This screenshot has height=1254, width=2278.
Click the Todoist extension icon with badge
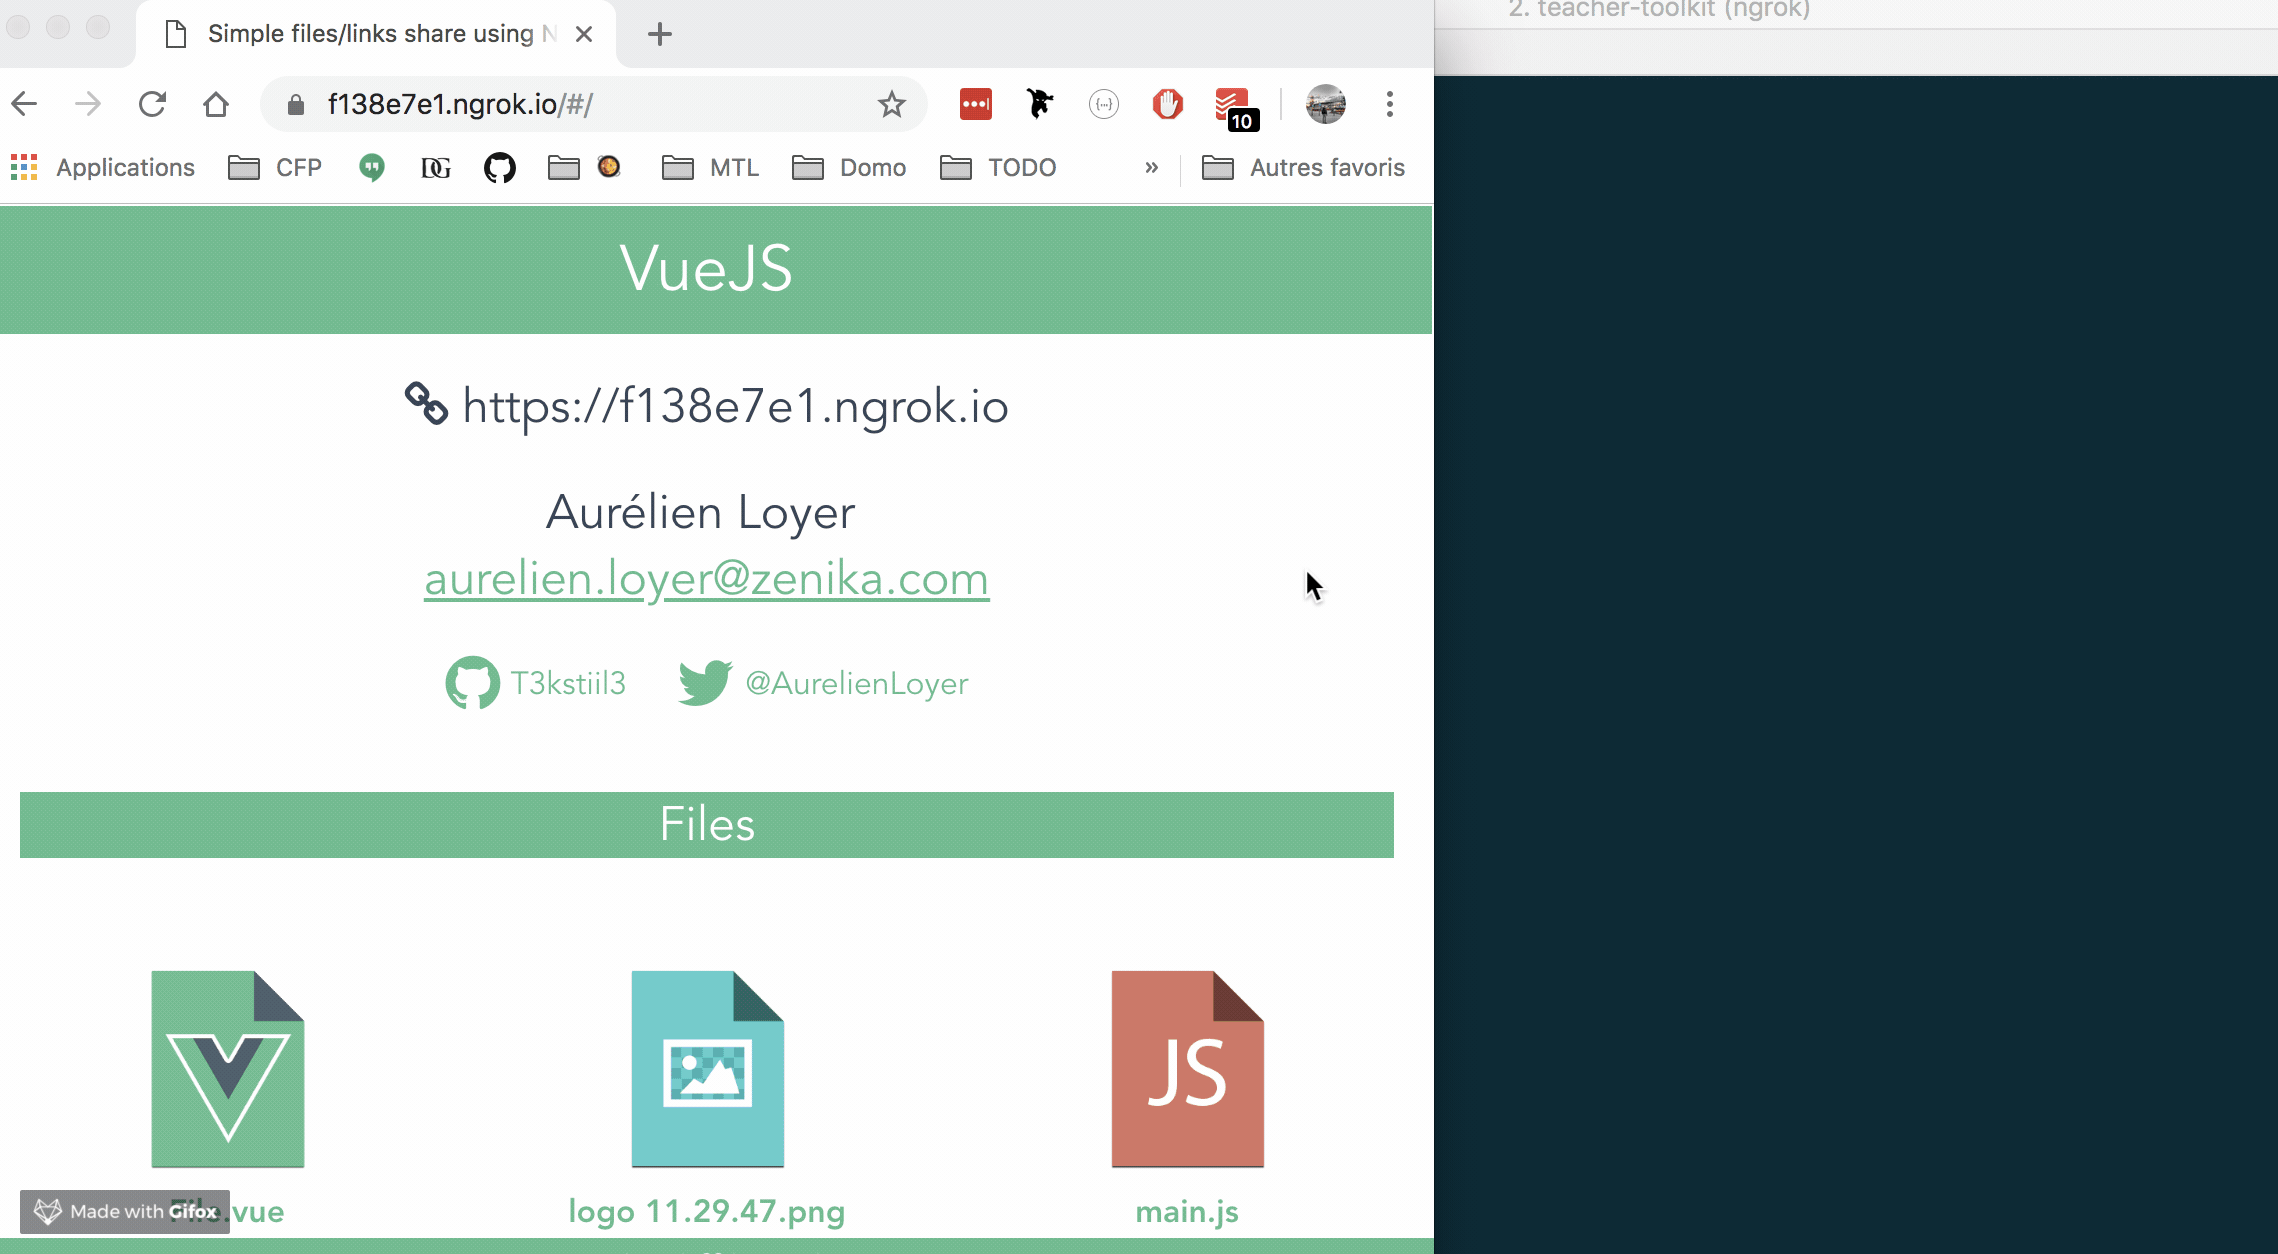pyautogui.click(x=1232, y=106)
